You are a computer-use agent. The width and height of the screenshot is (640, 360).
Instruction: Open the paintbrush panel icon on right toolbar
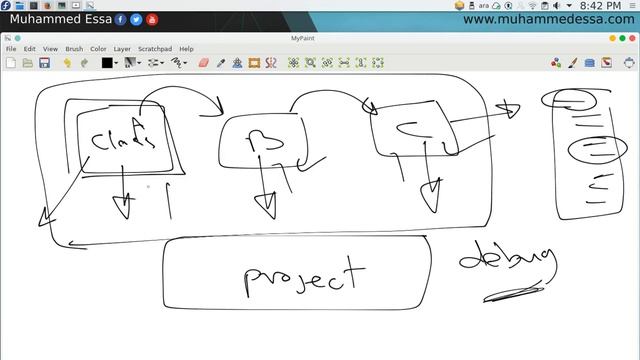[x=573, y=63]
